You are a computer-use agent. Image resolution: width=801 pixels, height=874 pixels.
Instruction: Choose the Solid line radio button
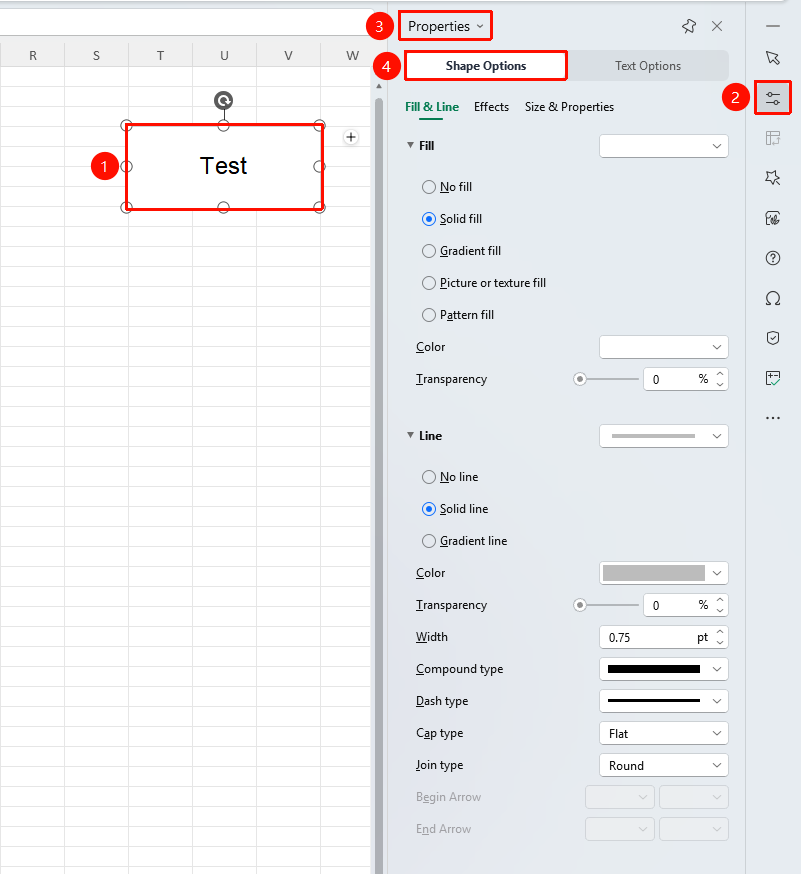pos(429,509)
